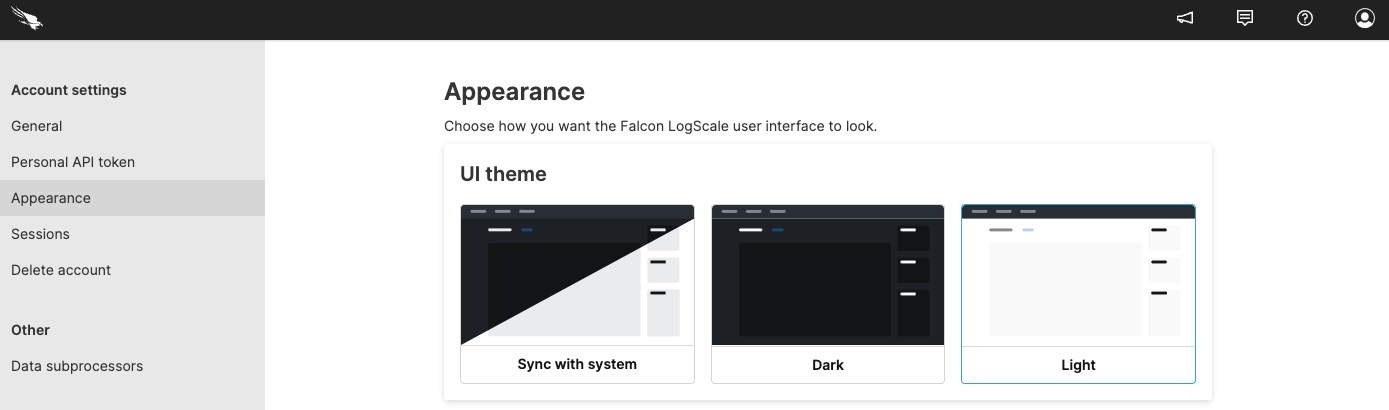Select the Light theme preview image
This screenshot has height=410, width=1389.
pos(1078,276)
